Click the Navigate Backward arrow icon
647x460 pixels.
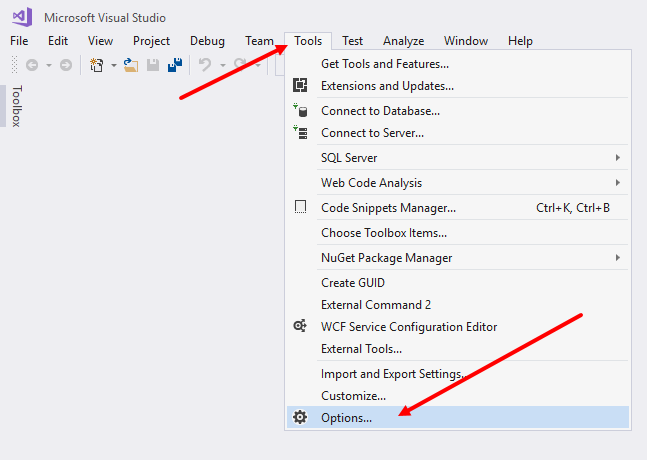(32, 65)
